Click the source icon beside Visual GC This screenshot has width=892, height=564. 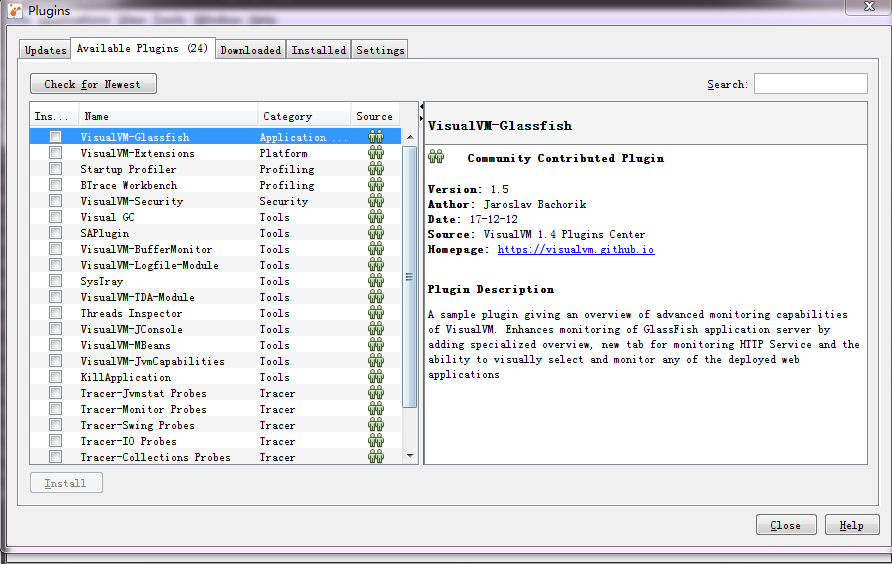[x=376, y=217]
